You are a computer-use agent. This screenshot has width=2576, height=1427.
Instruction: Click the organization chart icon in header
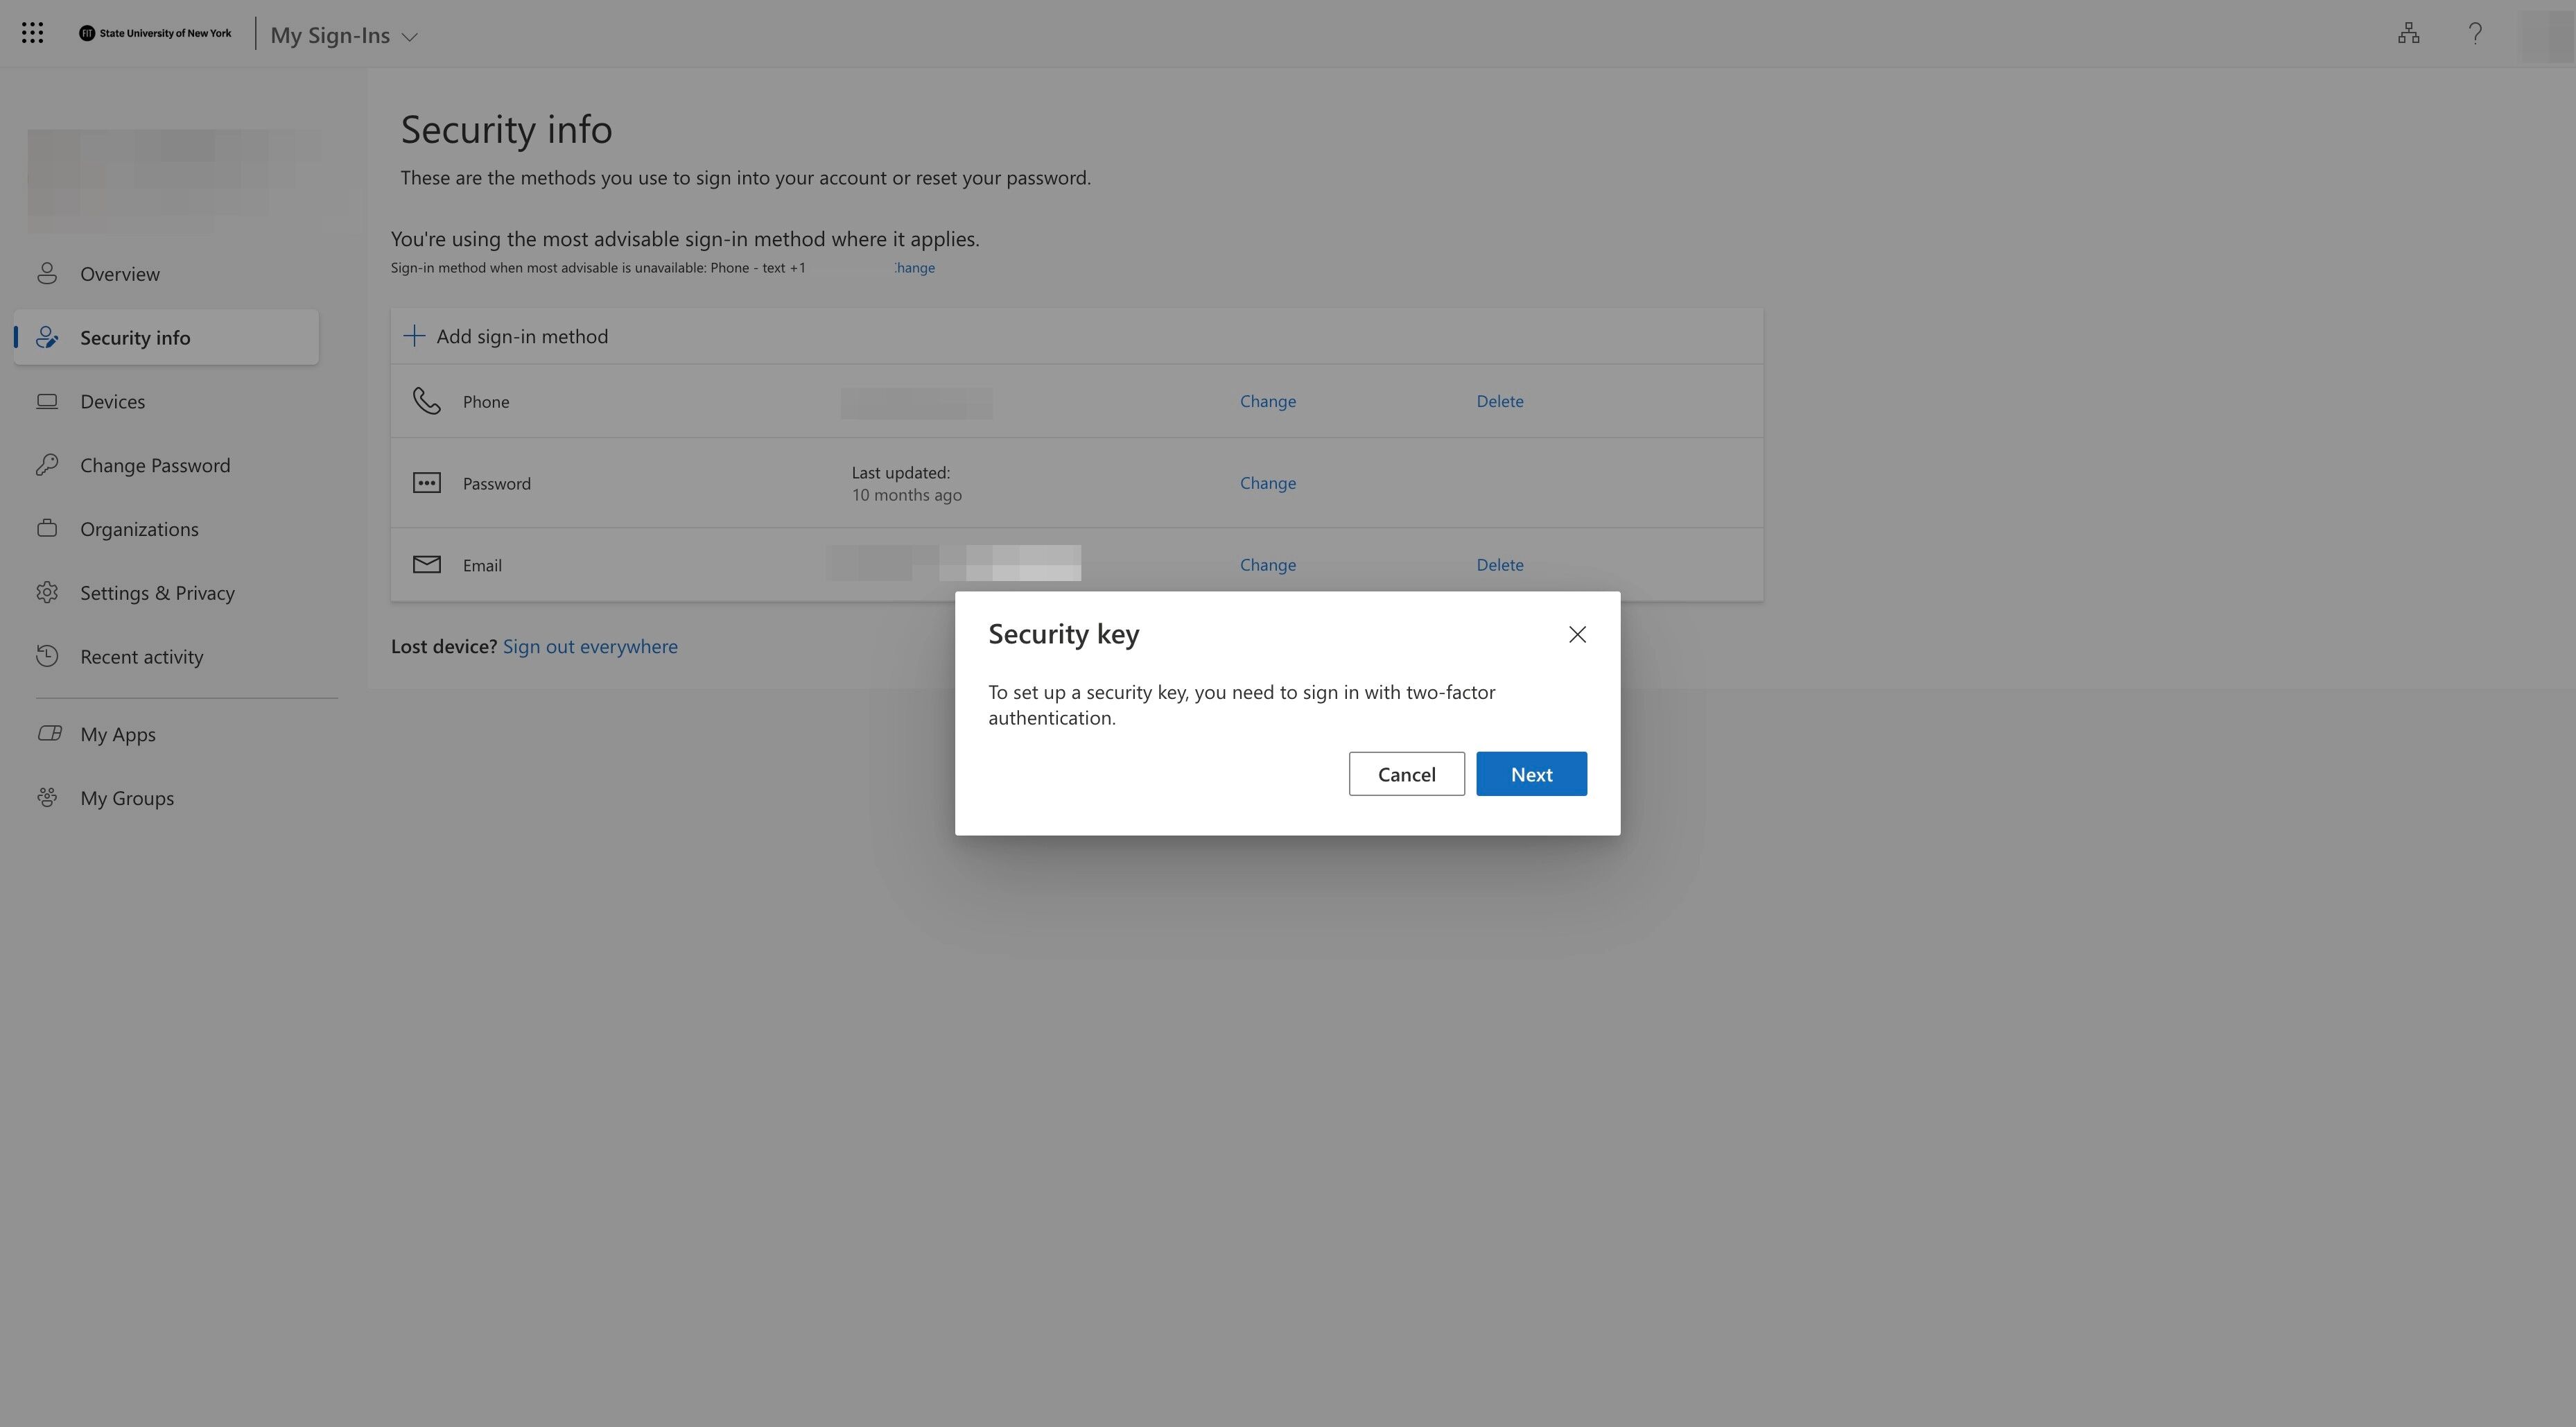point(2408,34)
